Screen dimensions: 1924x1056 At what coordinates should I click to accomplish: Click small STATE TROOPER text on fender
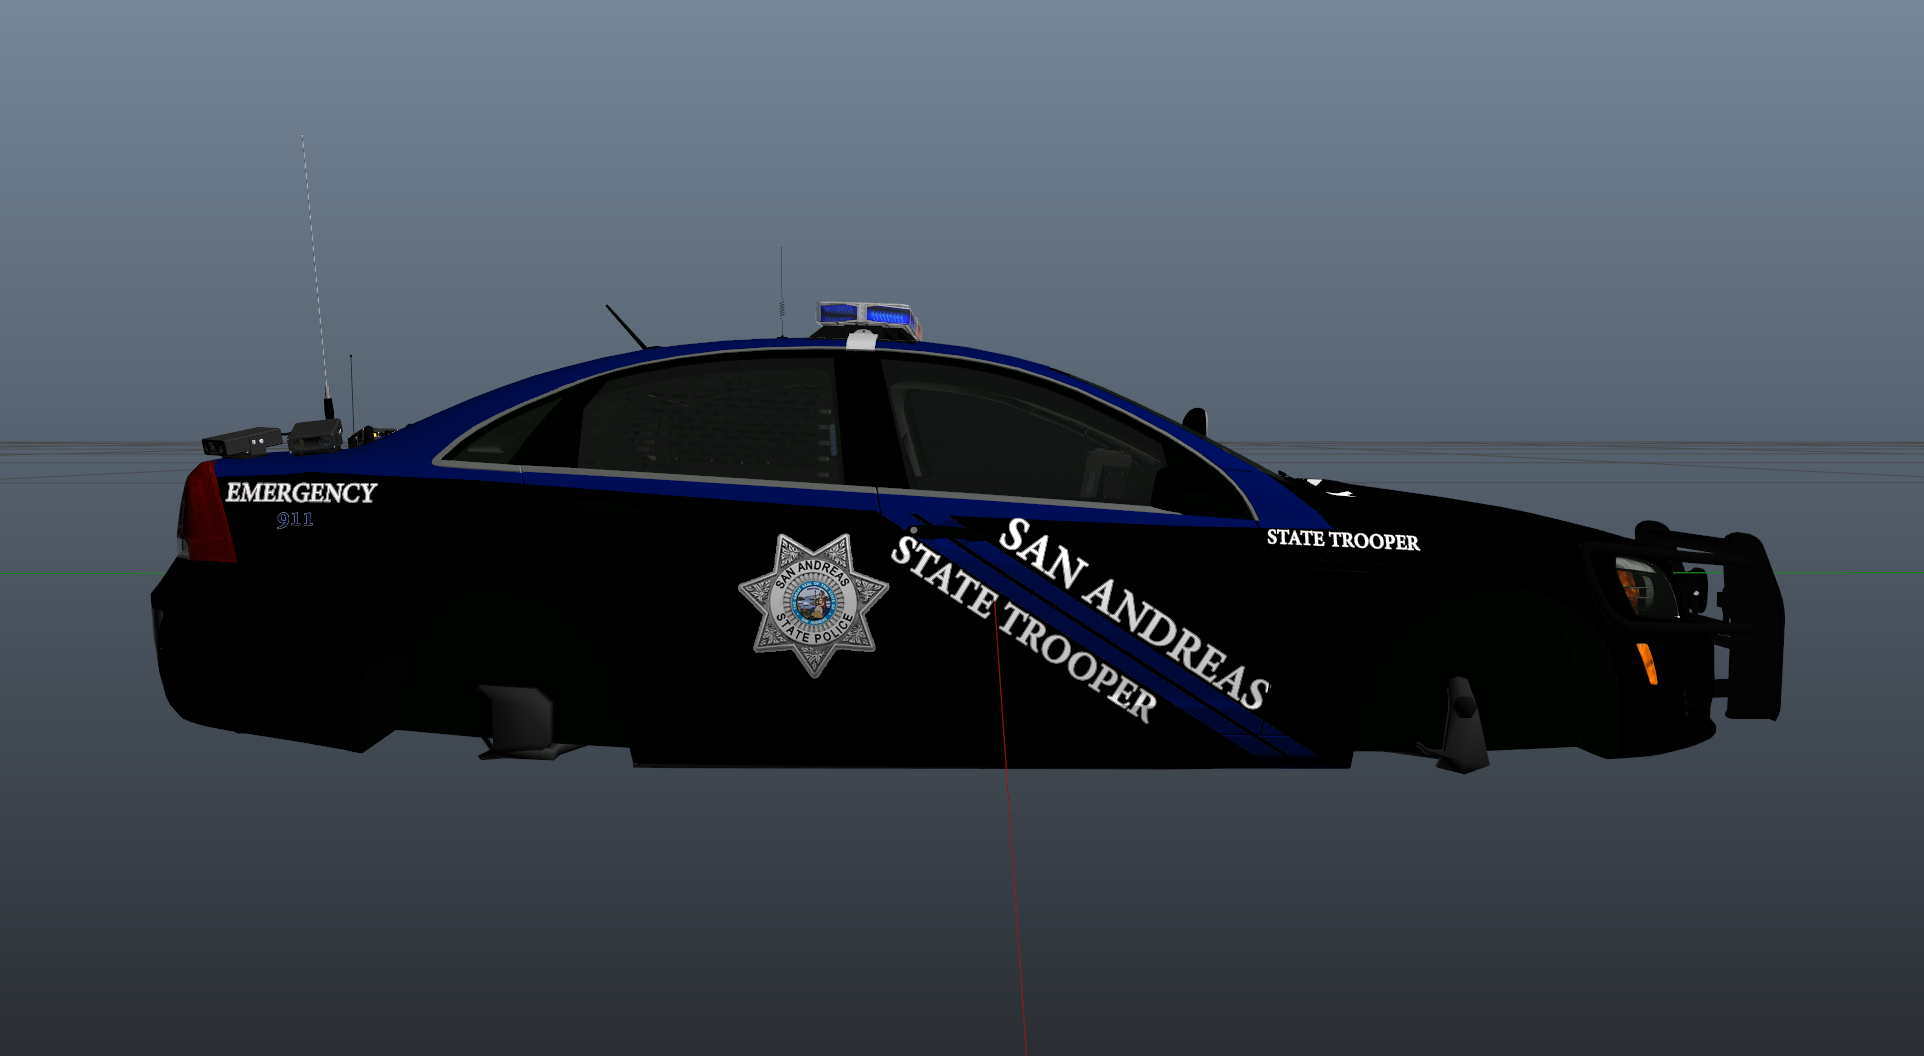[1342, 540]
